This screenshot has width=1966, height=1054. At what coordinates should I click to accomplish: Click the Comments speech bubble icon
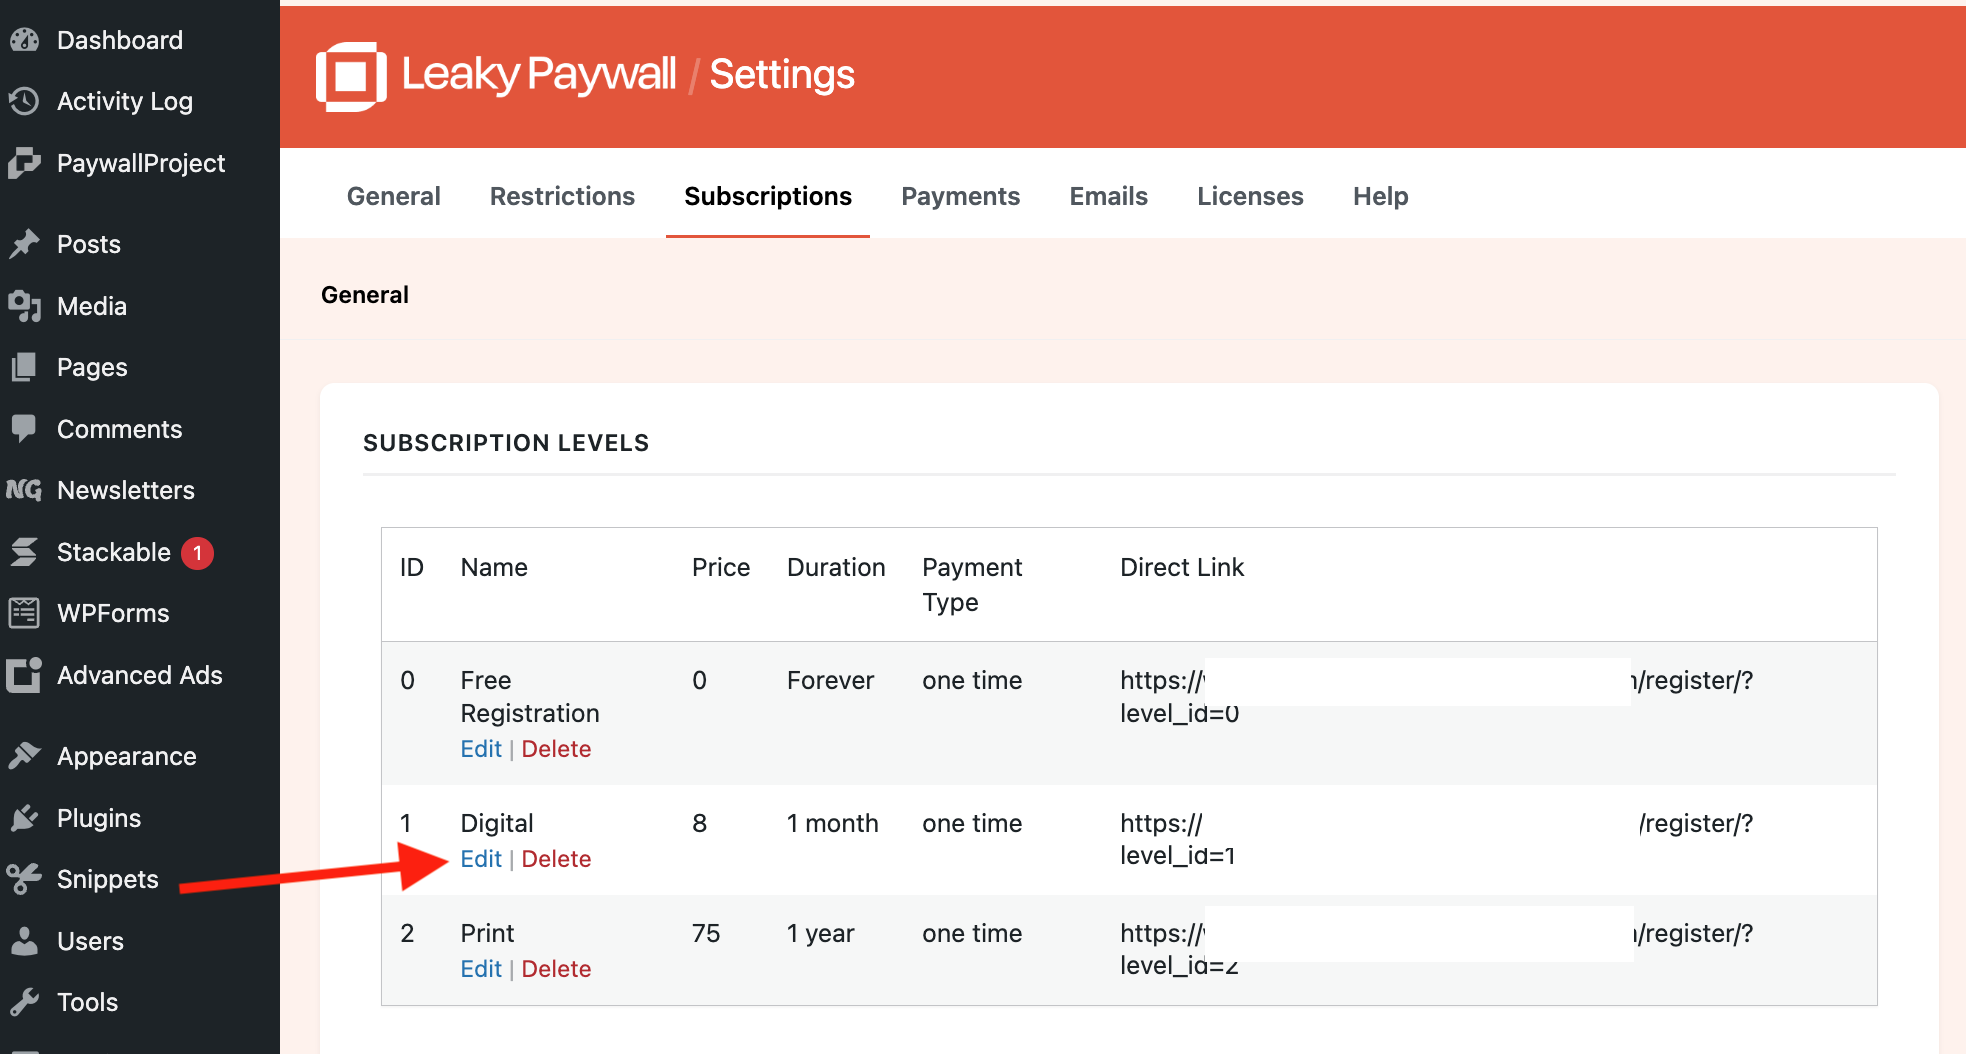pos(24,429)
